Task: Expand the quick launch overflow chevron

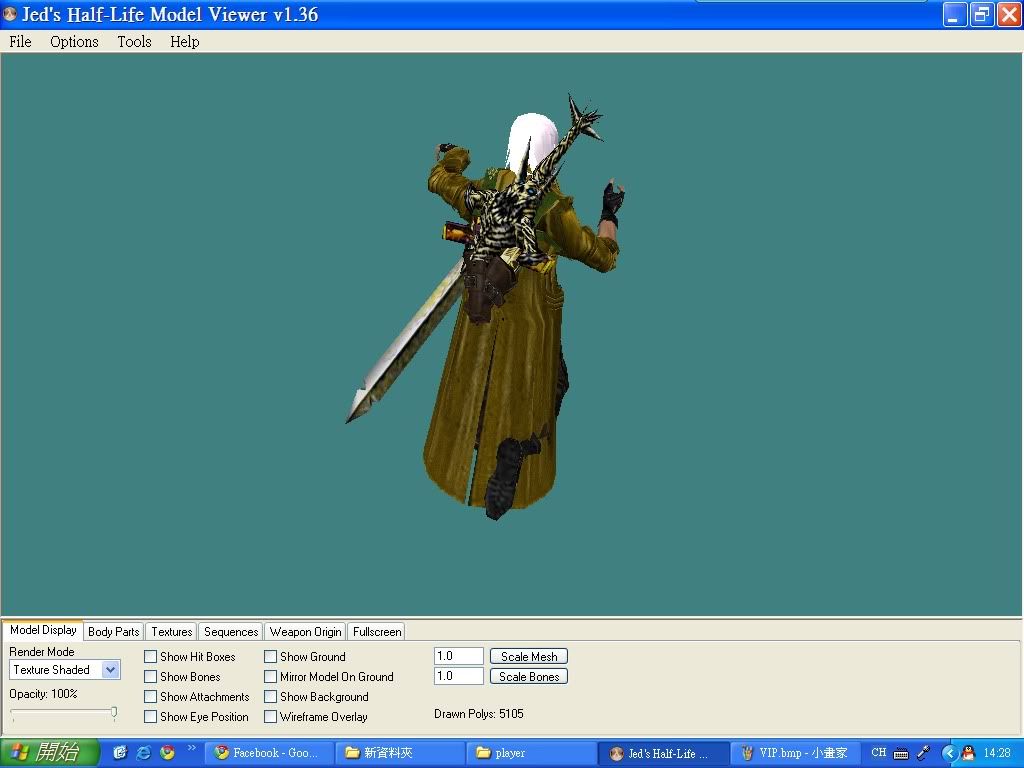Action: point(191,748)
